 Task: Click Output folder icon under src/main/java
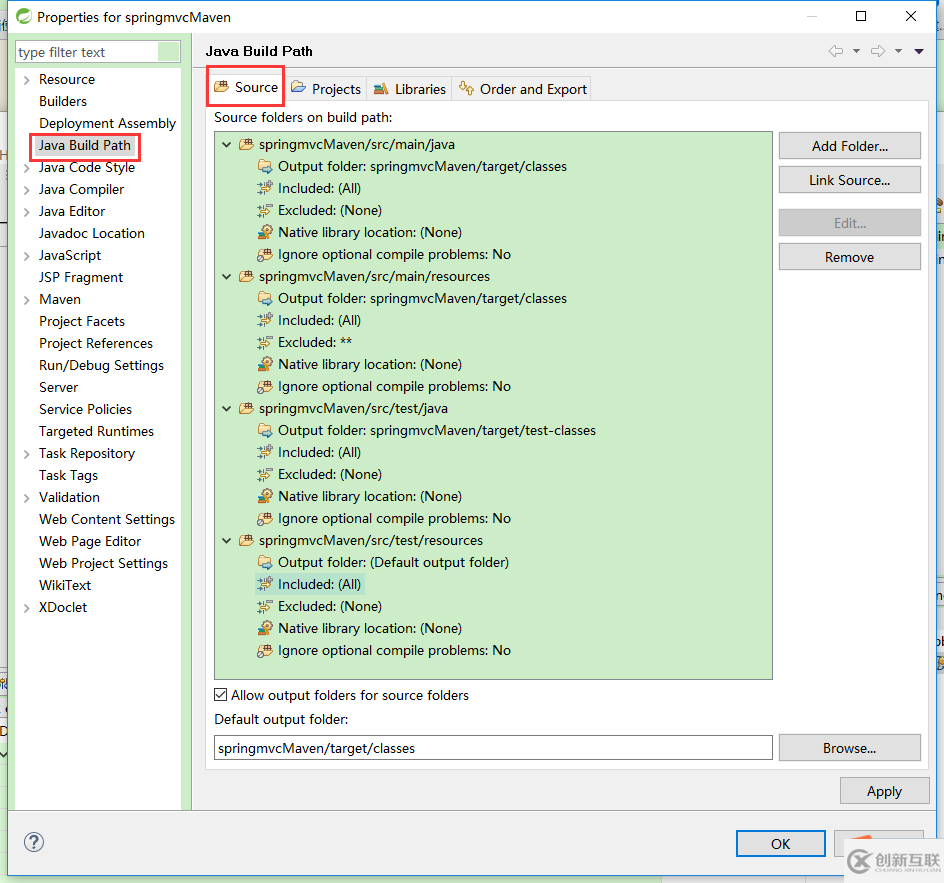265,166
